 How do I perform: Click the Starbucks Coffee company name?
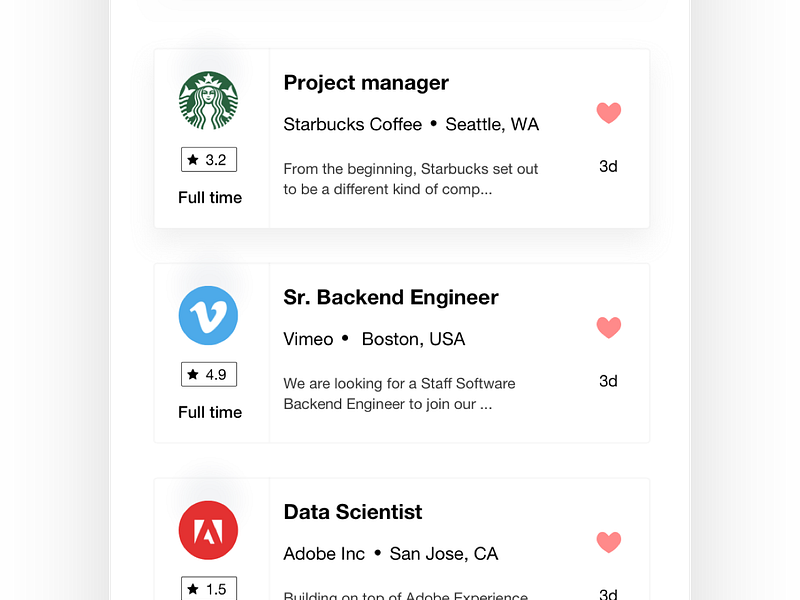351,124
